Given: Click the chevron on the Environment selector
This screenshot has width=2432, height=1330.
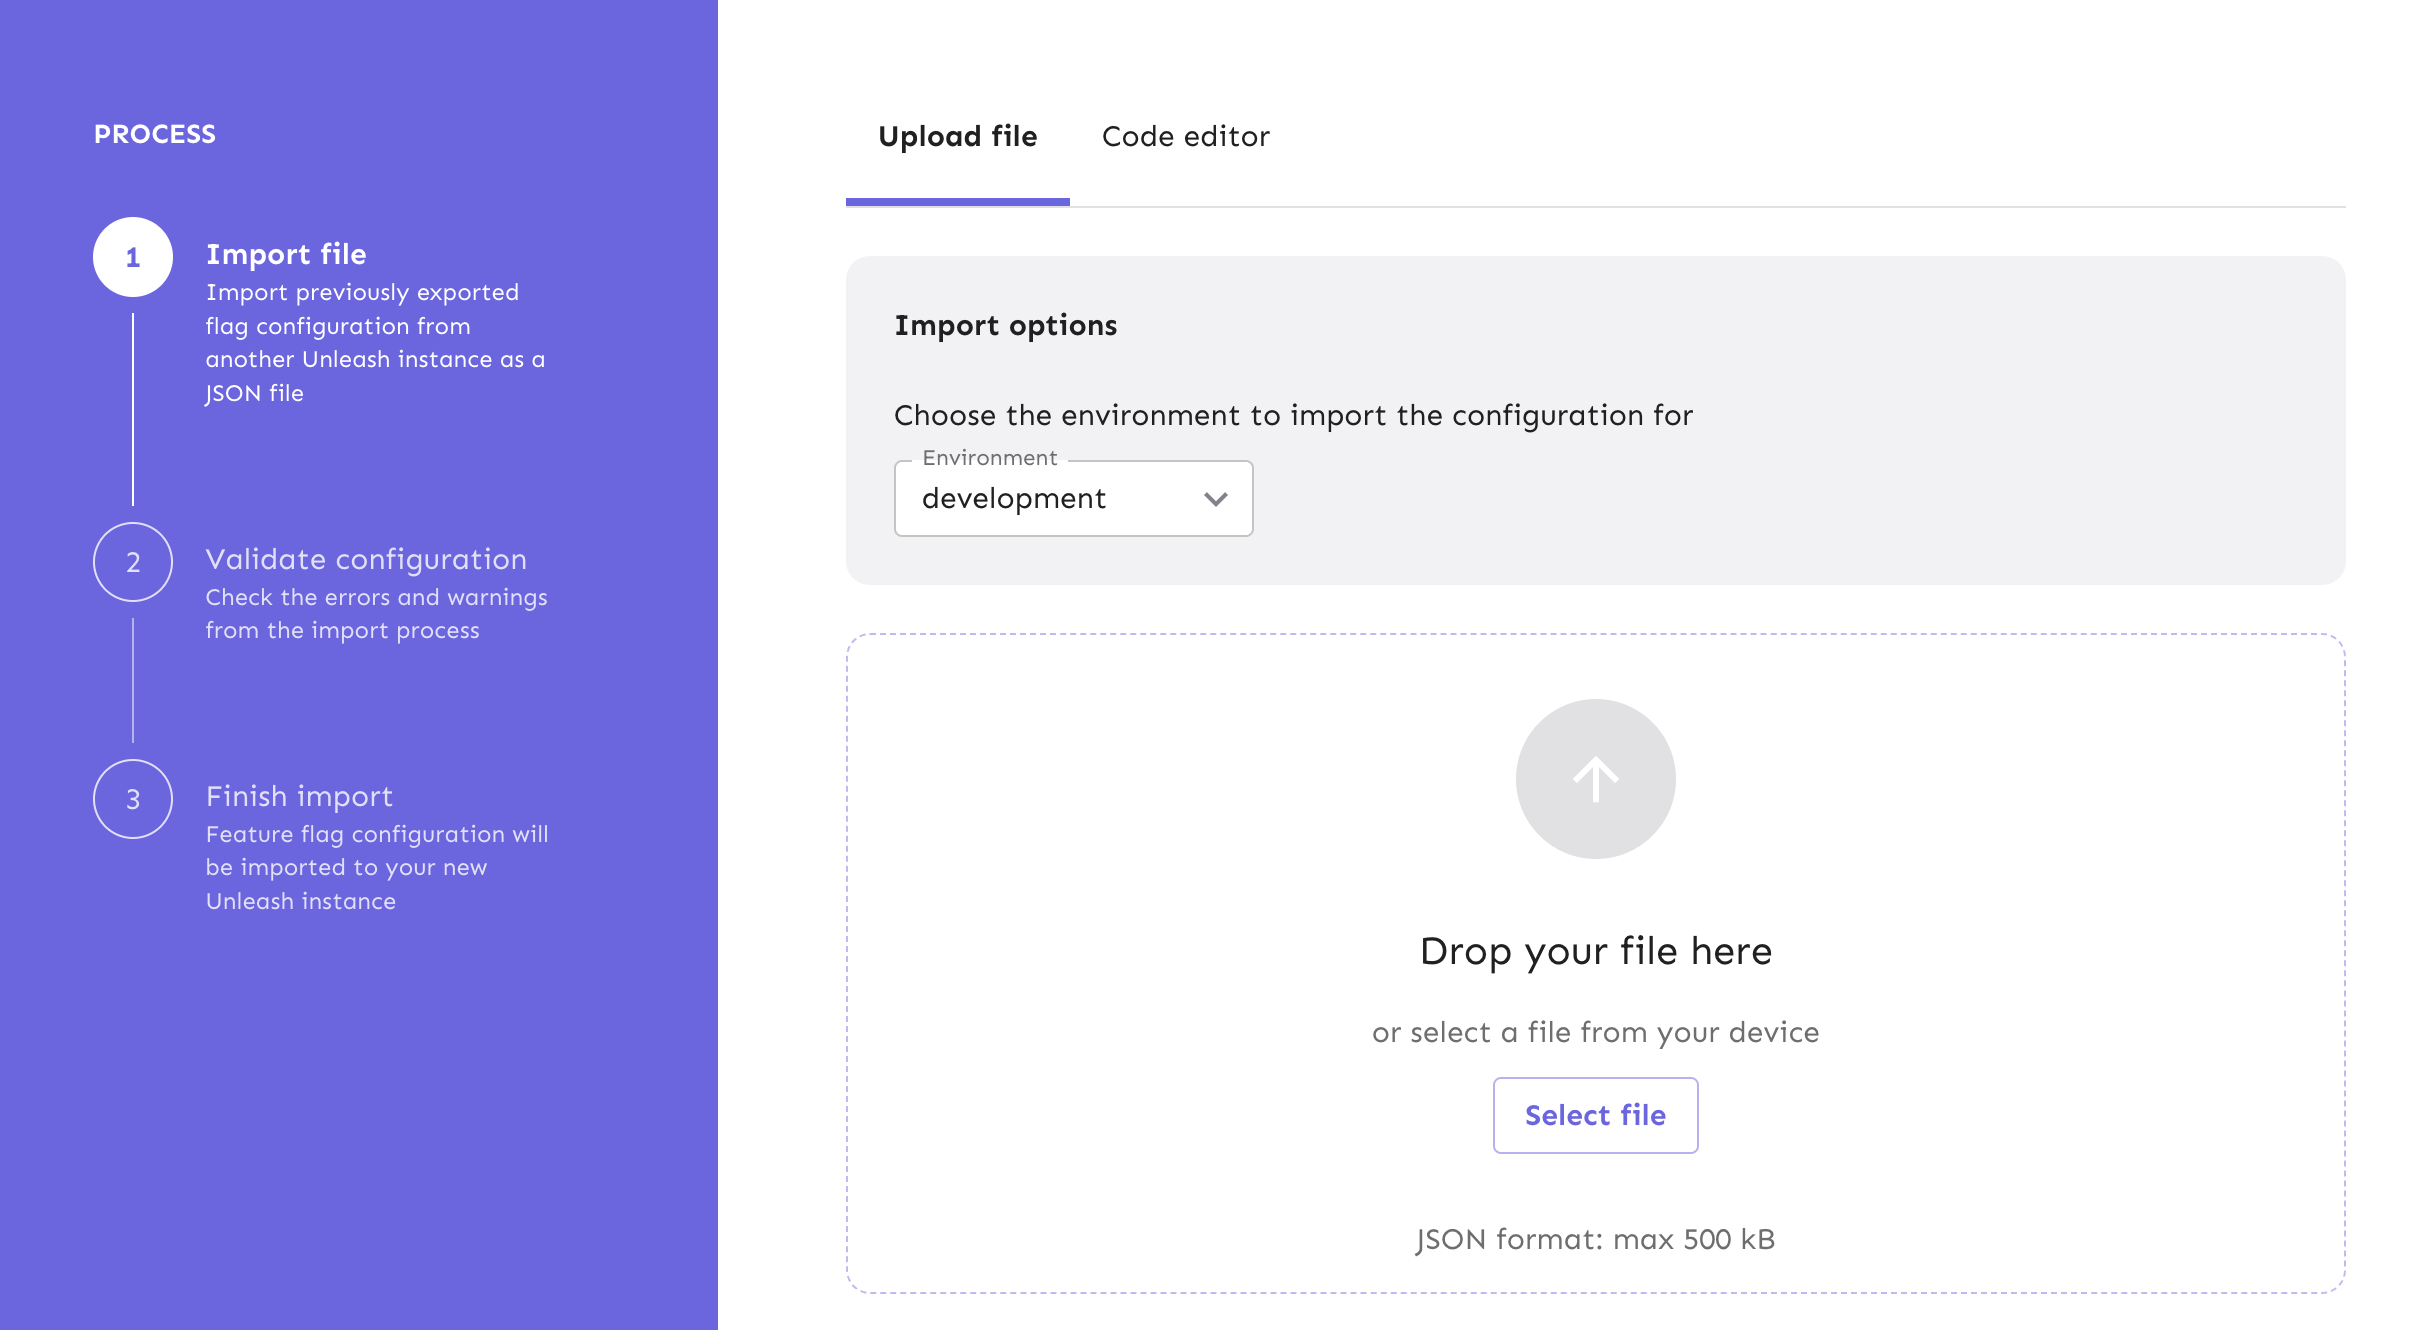Looking at the screenshot, I should pyautogui.click(x=1215, y=499).
